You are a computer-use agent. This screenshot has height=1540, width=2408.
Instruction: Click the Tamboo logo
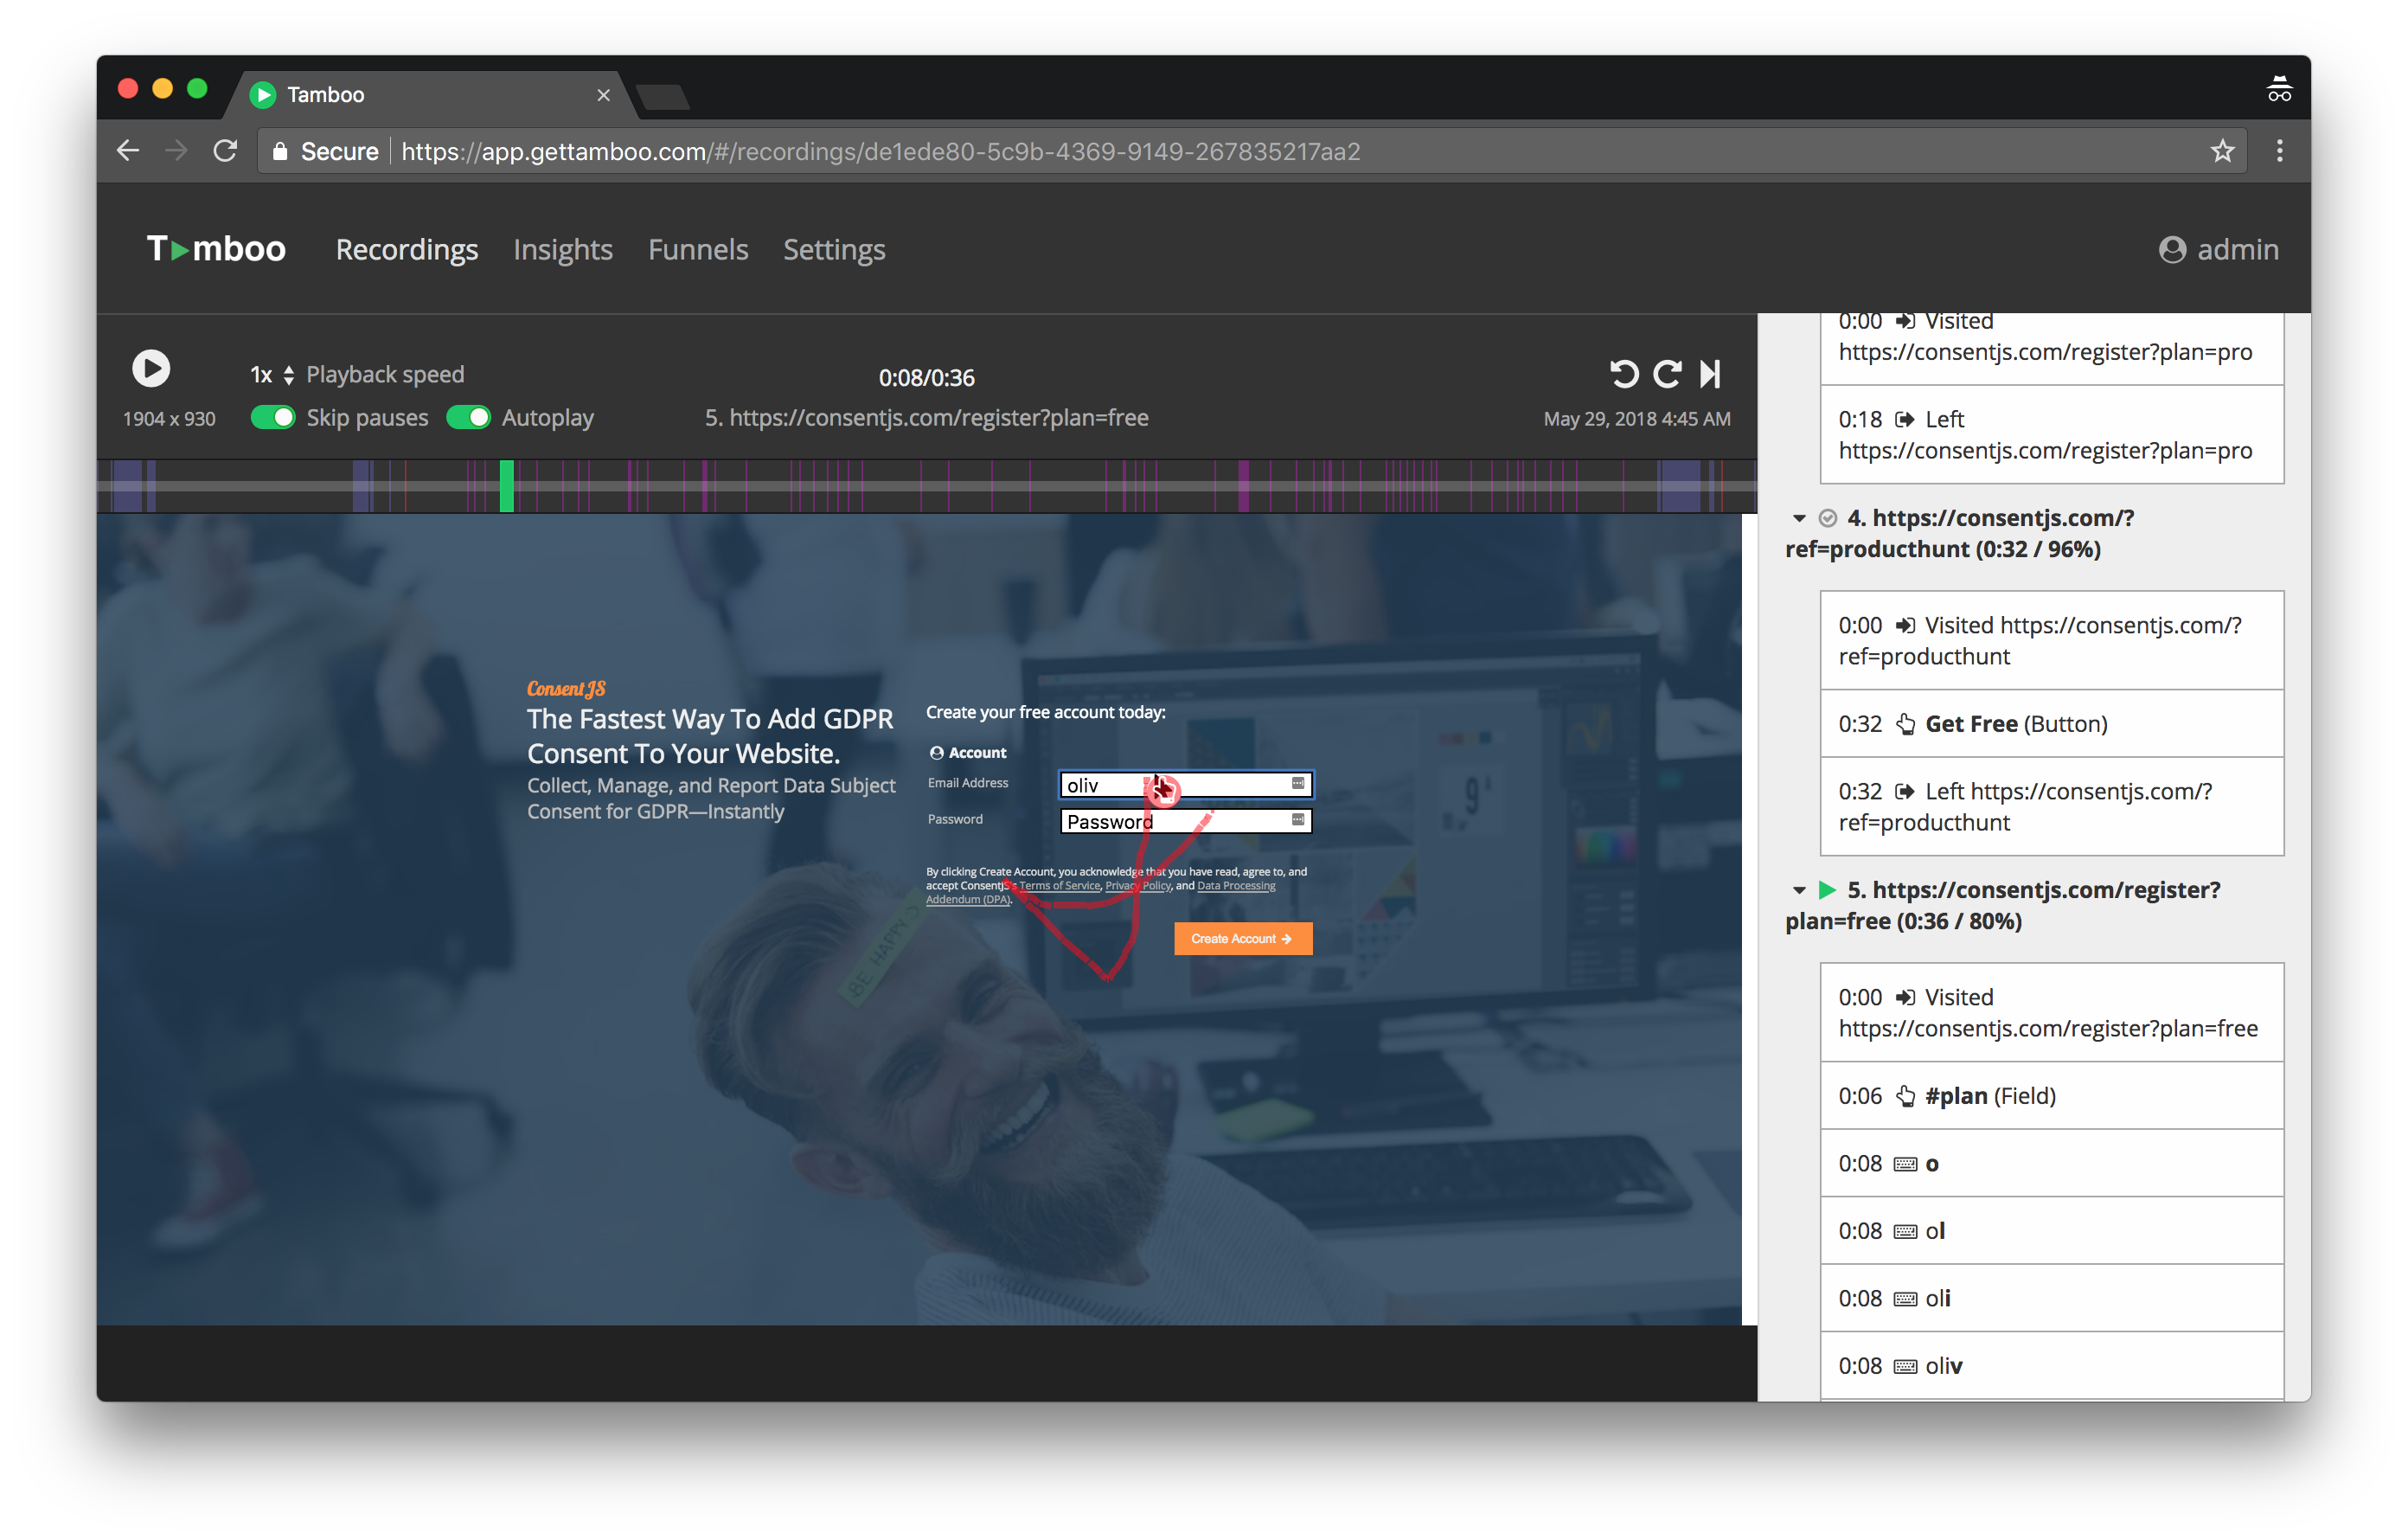pos(216,249)
